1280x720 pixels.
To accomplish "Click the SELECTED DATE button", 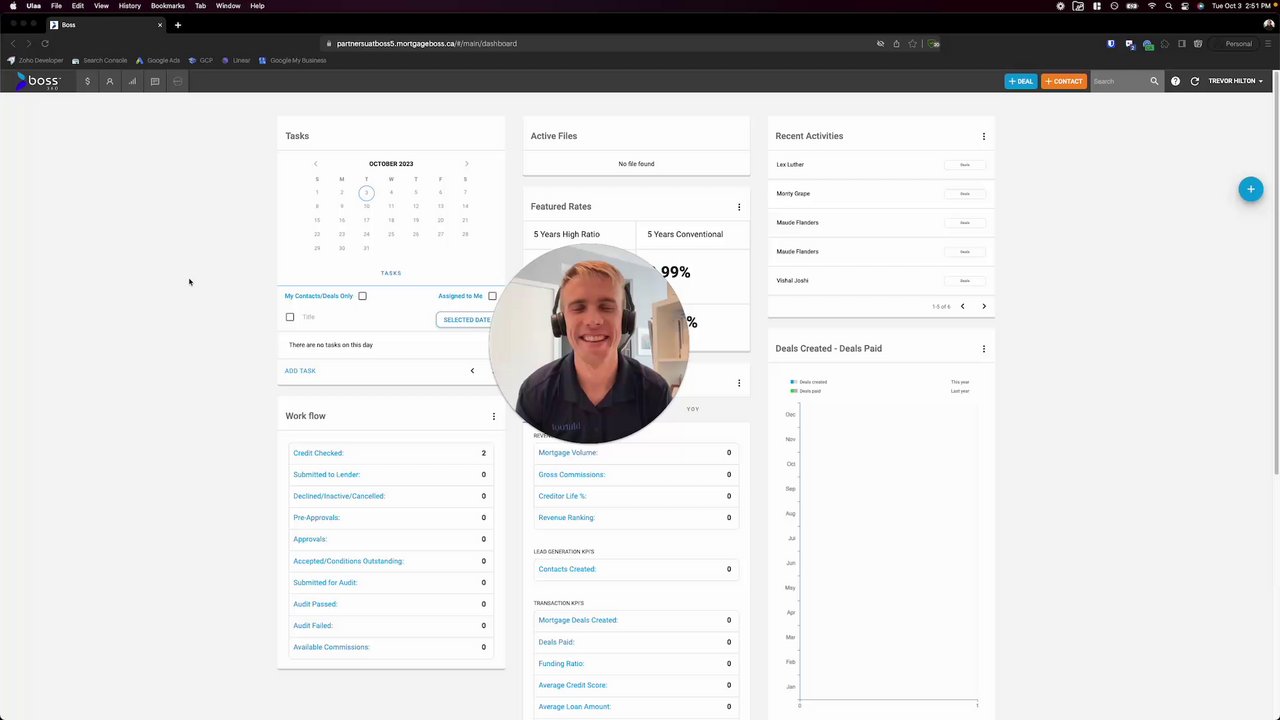I will (x=466, y=320).
